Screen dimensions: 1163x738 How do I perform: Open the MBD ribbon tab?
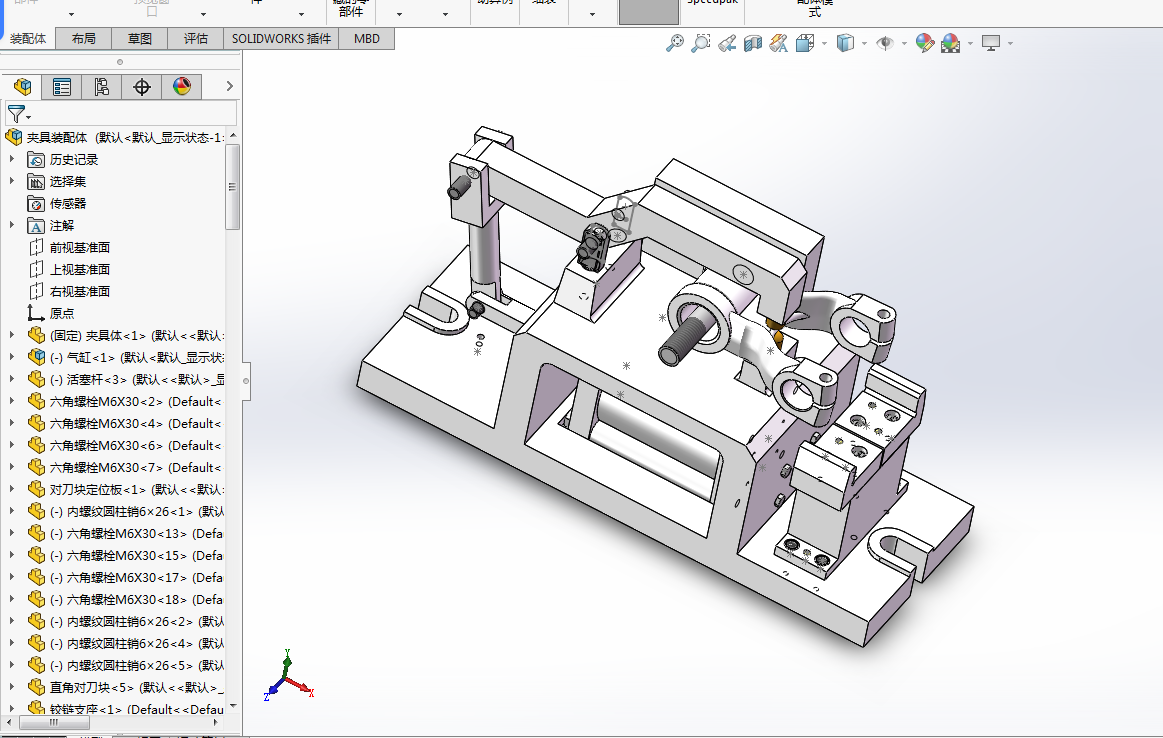pos(367,39)
